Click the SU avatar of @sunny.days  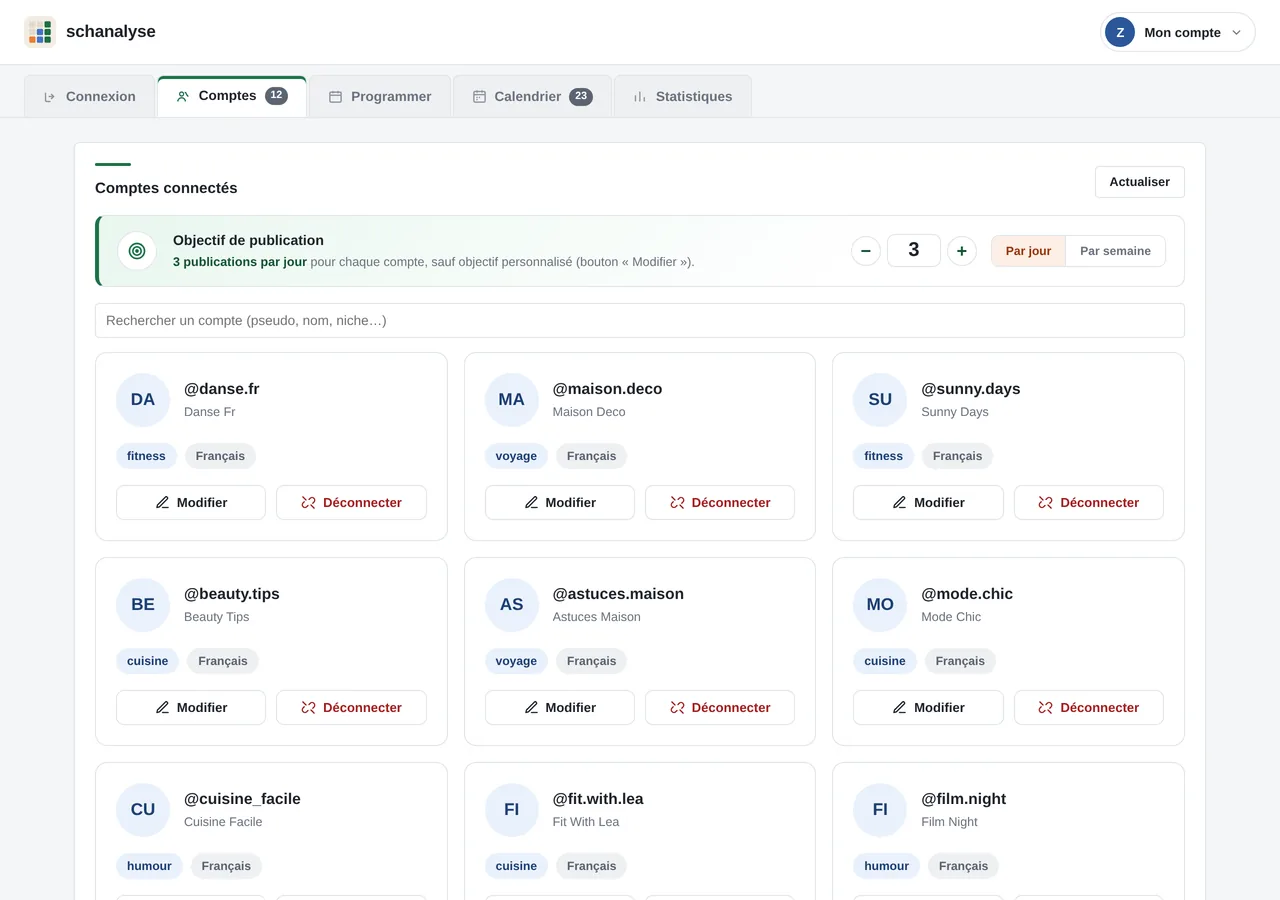880,400
